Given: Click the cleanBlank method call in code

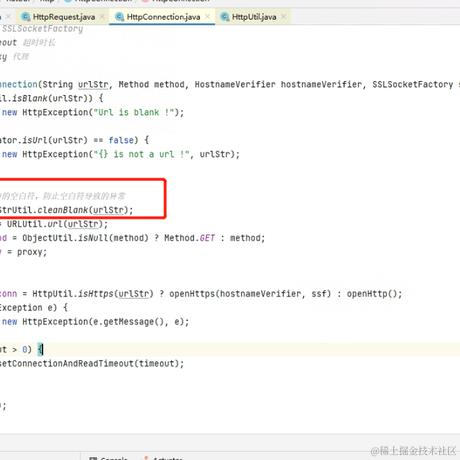Looking at the screenshot, I should 63,210.
